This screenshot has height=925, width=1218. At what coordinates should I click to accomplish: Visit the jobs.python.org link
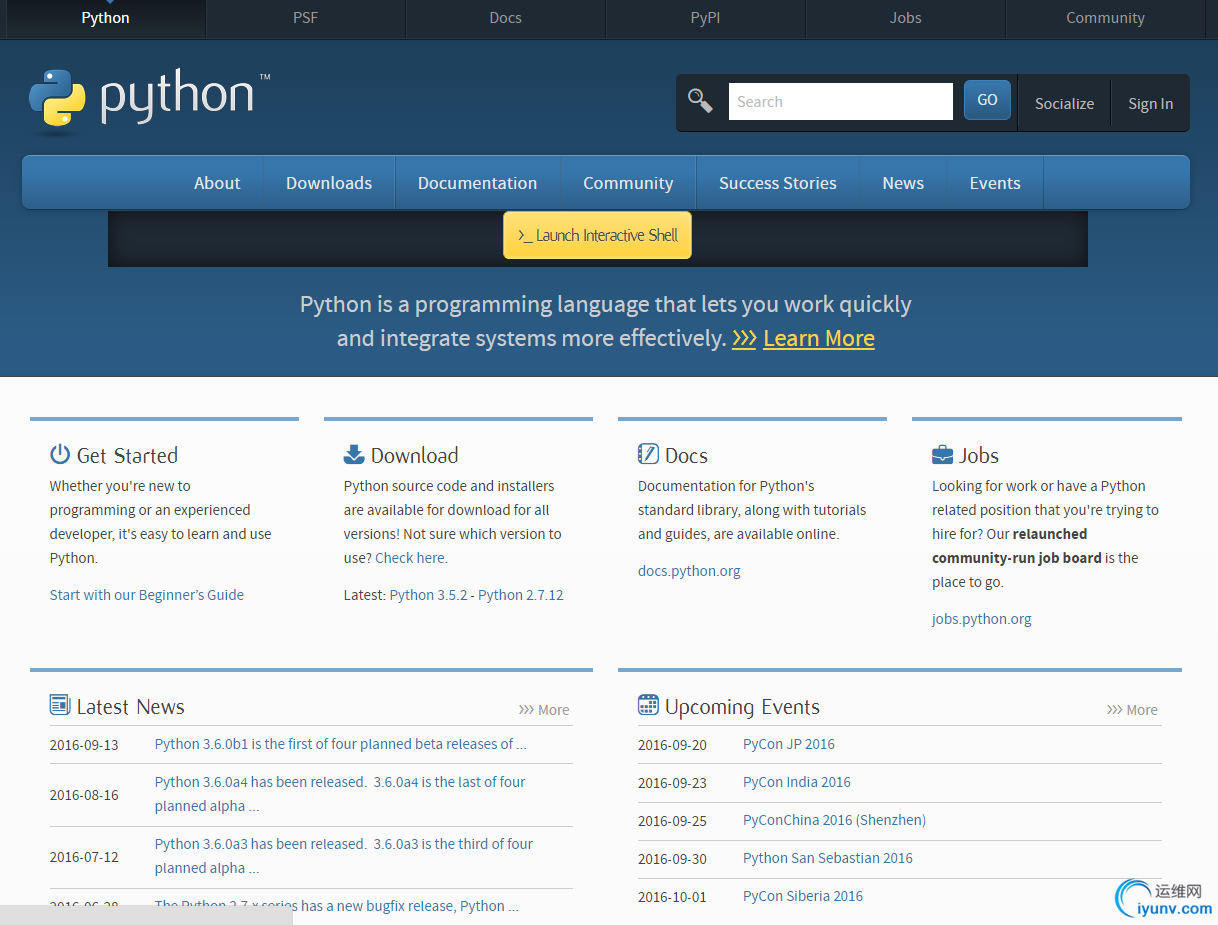click(981, 619)
